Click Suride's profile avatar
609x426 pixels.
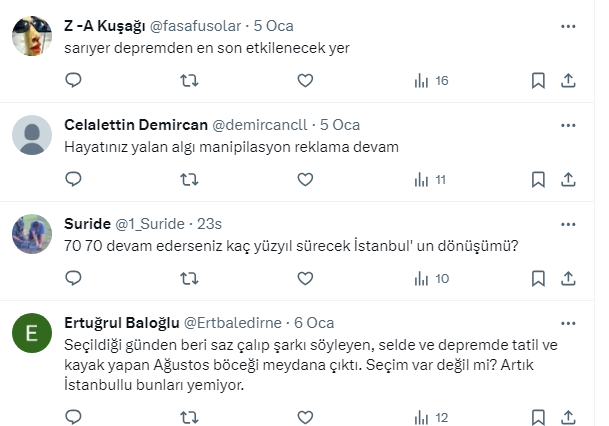pyautogui.click(x=31, y=234)
